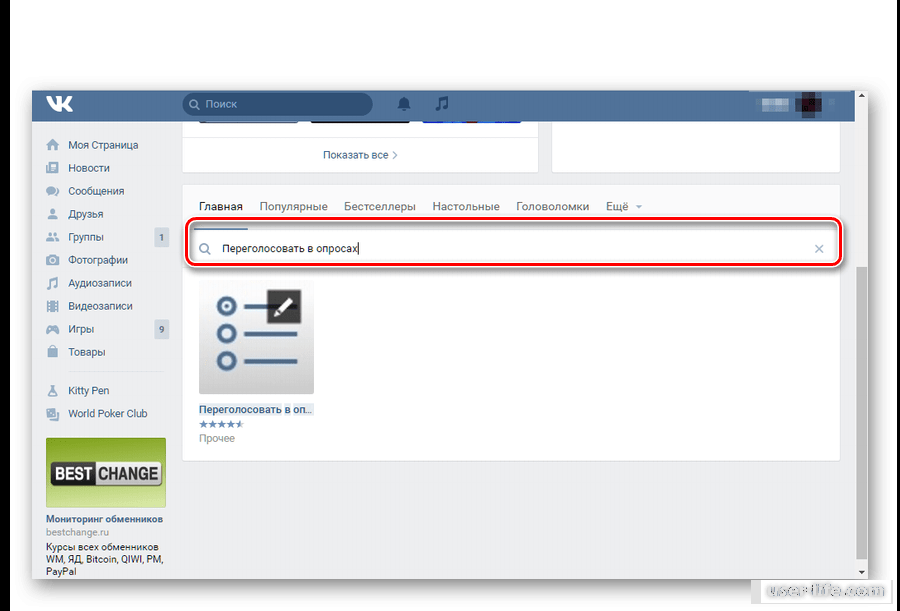900x611 pixels.
Task: Click the flask icon beside Kitty Pen
Action: click(x=52, y=390)
